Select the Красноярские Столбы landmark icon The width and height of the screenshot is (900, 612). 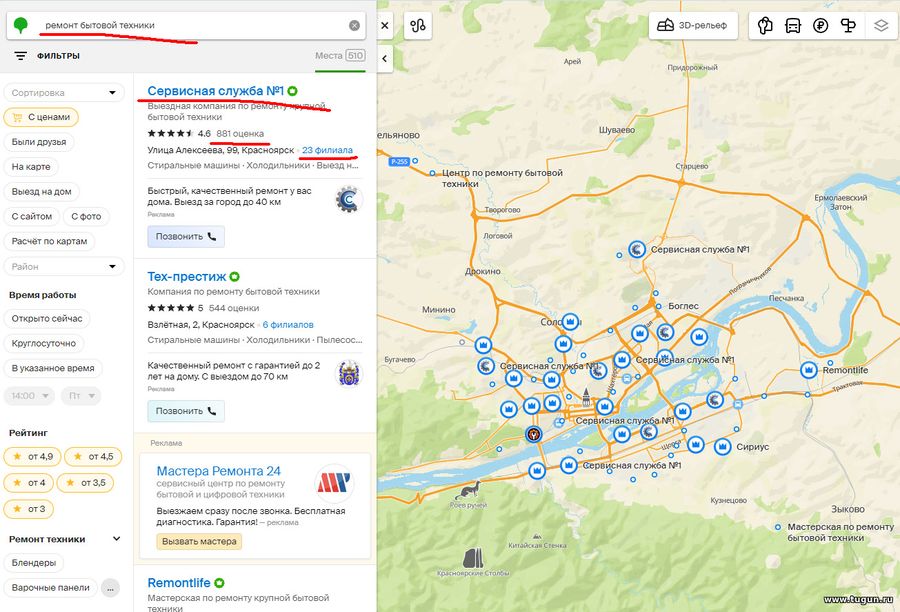coord(473,557)
